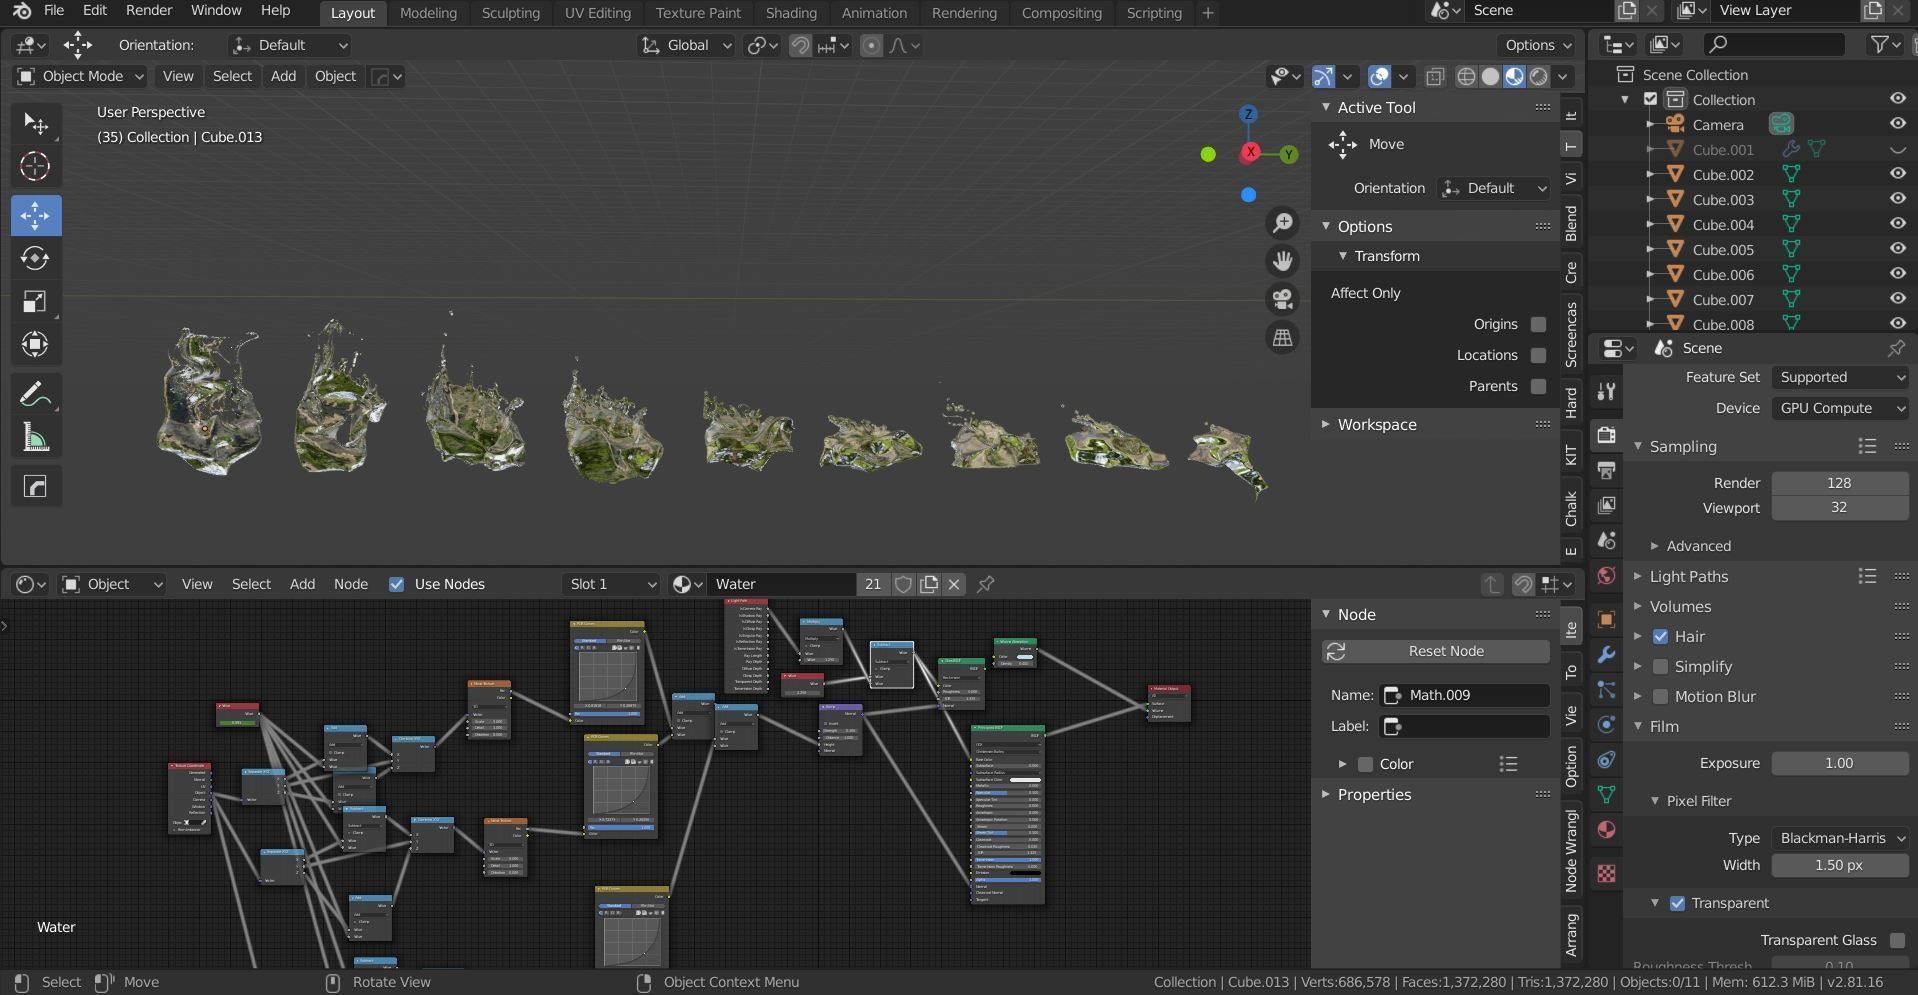The image size is (1918, 995).
Task: Activate the Measure tool
Action: (x=36, y=436)
